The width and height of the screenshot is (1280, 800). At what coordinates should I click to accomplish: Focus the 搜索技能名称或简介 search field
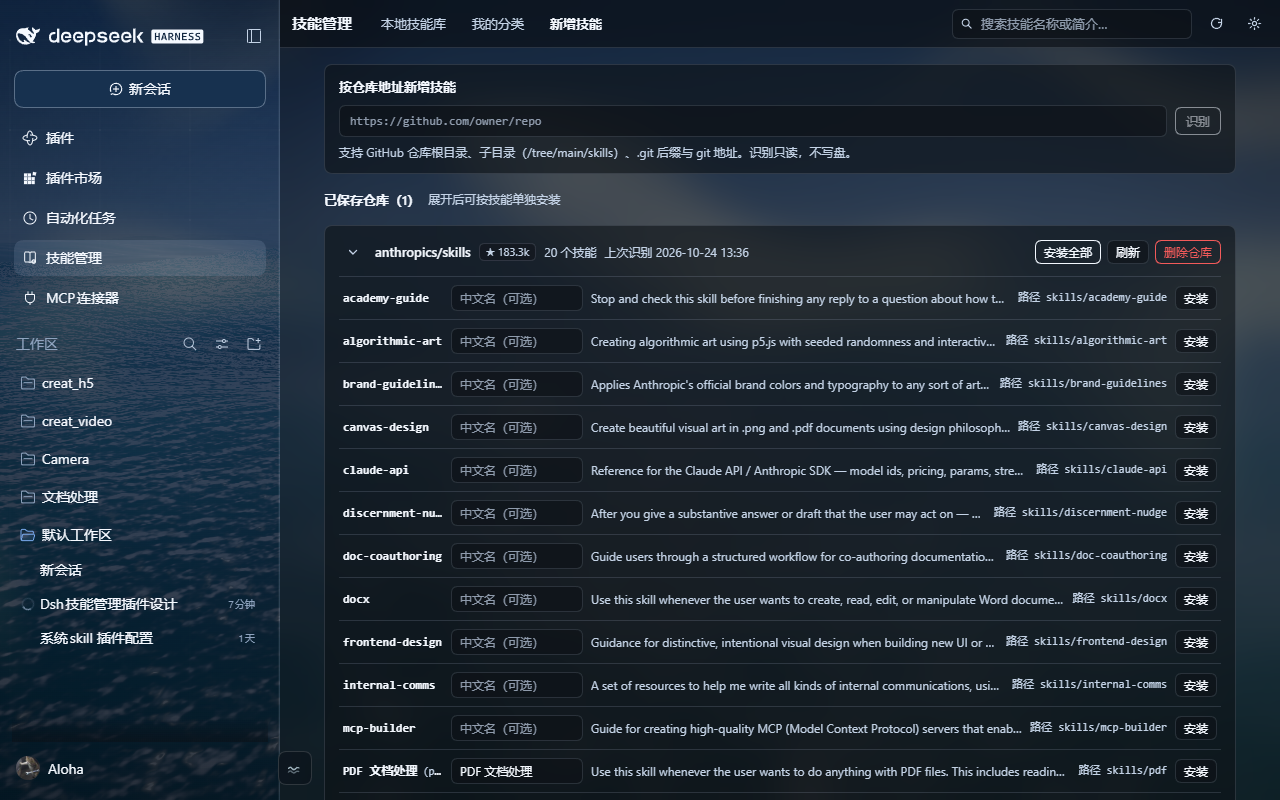tap(1072, 24)
